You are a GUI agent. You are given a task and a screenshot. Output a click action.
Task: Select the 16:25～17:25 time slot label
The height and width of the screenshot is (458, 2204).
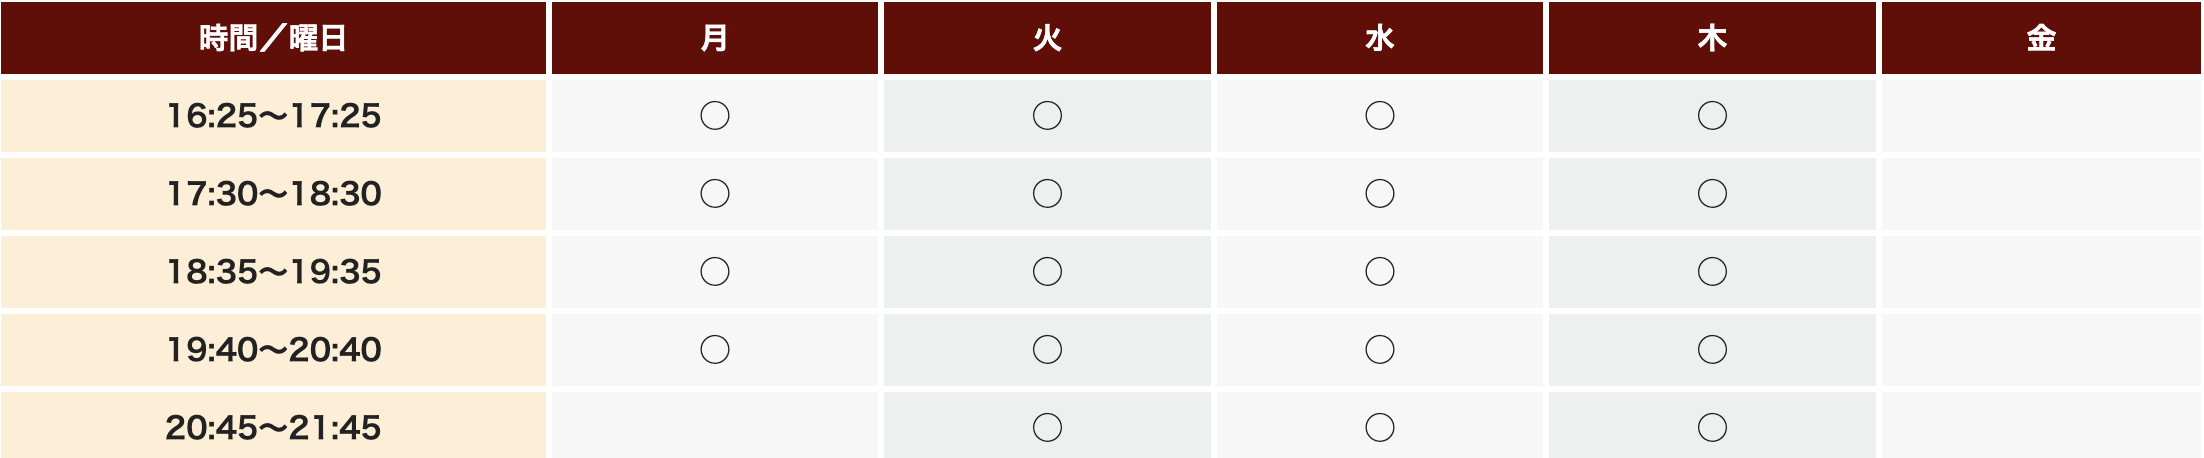coord(273,116)
